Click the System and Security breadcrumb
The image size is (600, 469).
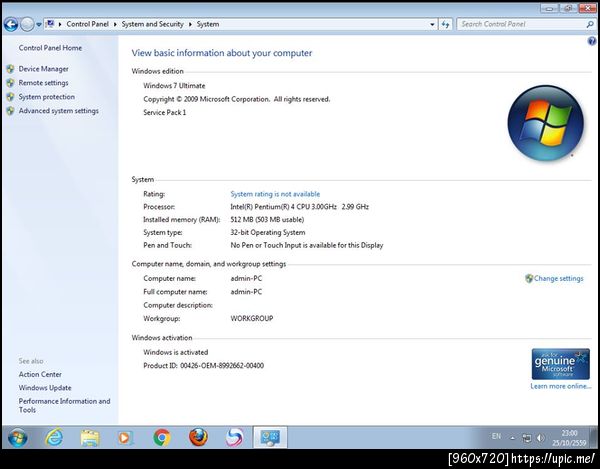click(x=153, y=24)
